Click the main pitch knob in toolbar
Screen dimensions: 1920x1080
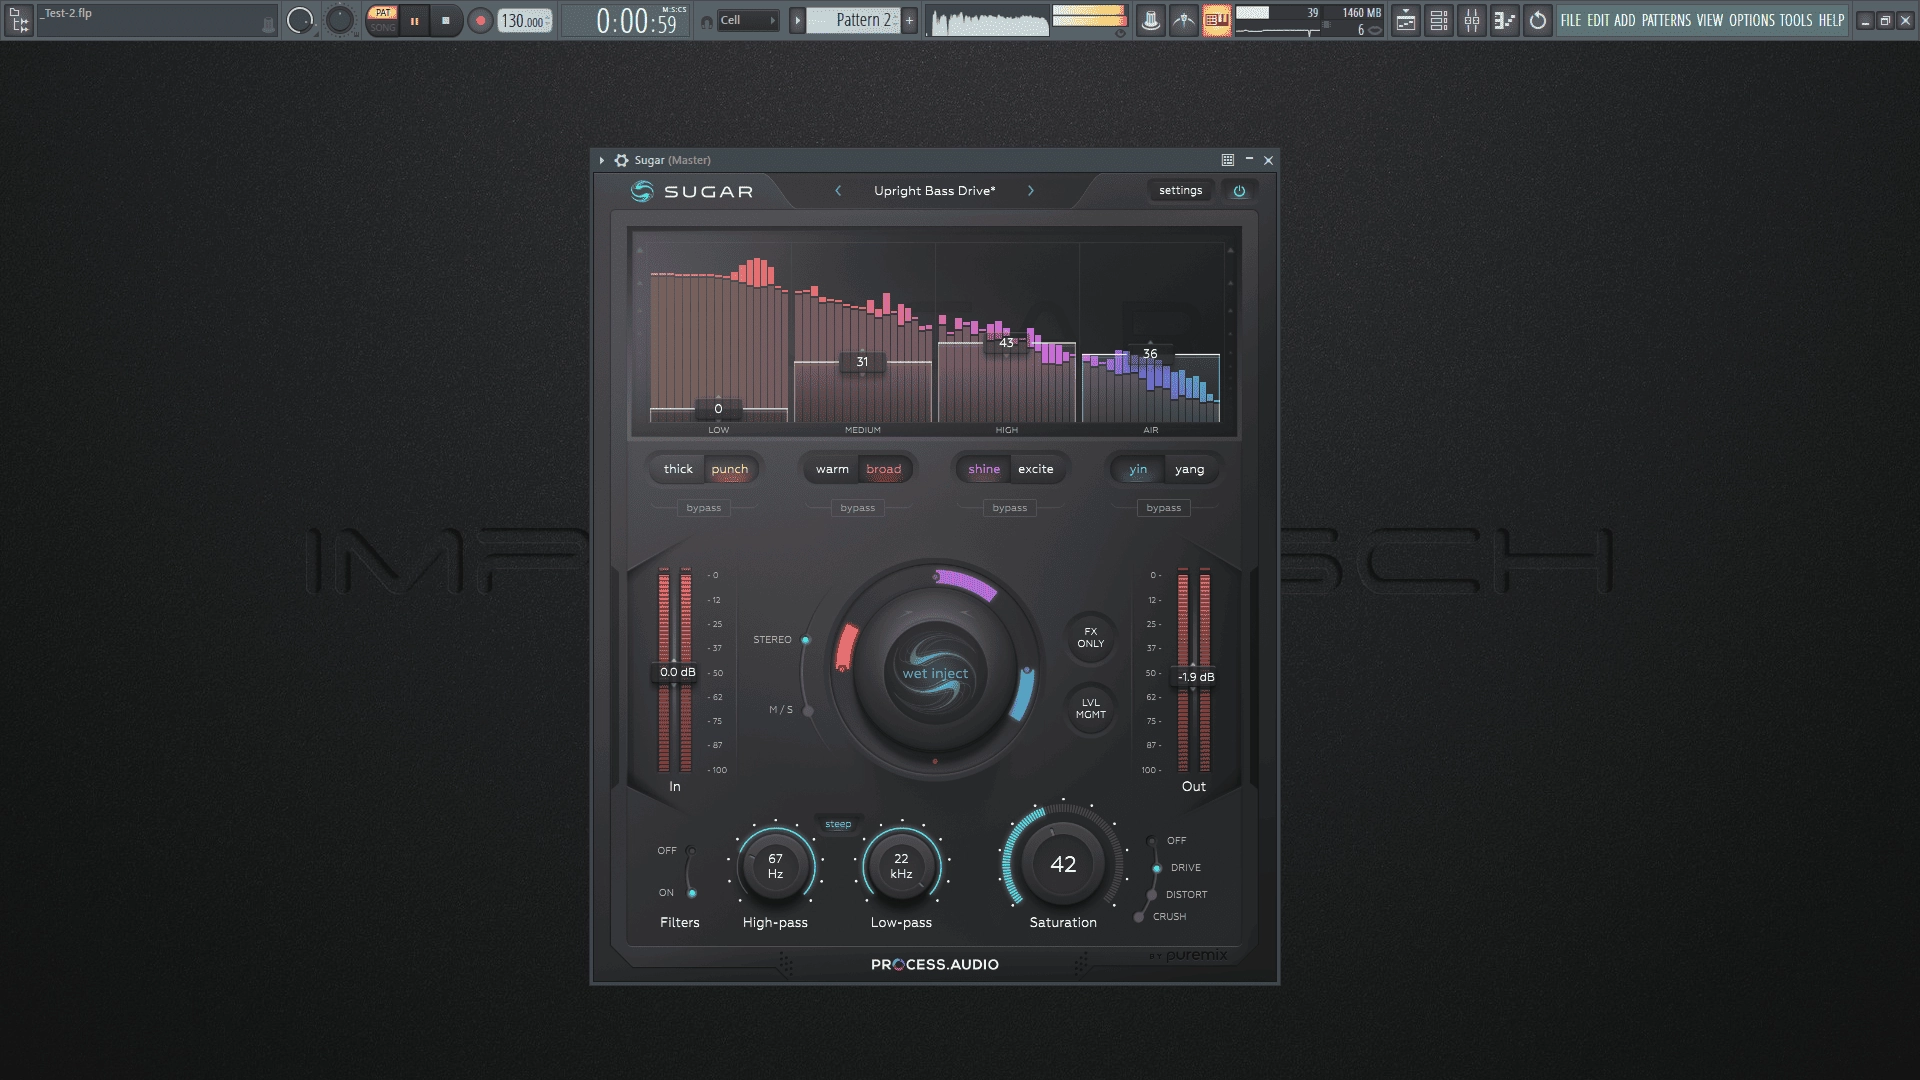[340, 20]
